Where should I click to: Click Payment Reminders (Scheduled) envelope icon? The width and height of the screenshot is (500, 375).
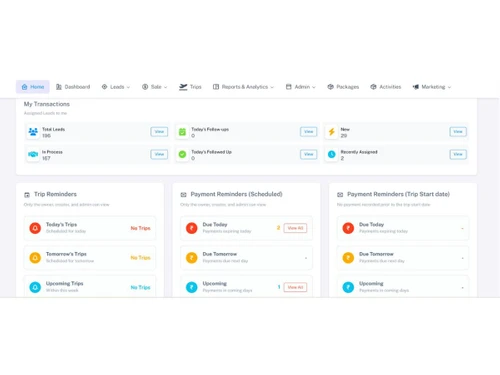pyautogui.click(x=183, y=195)
